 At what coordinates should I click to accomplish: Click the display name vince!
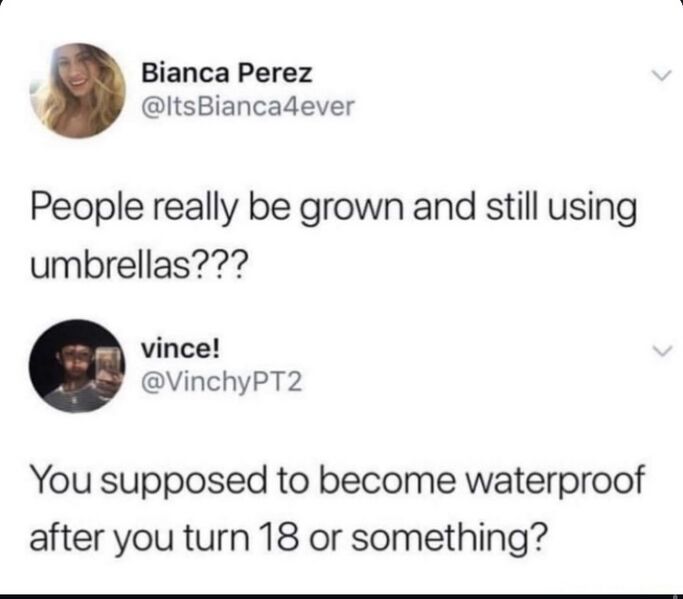(180, 349)
